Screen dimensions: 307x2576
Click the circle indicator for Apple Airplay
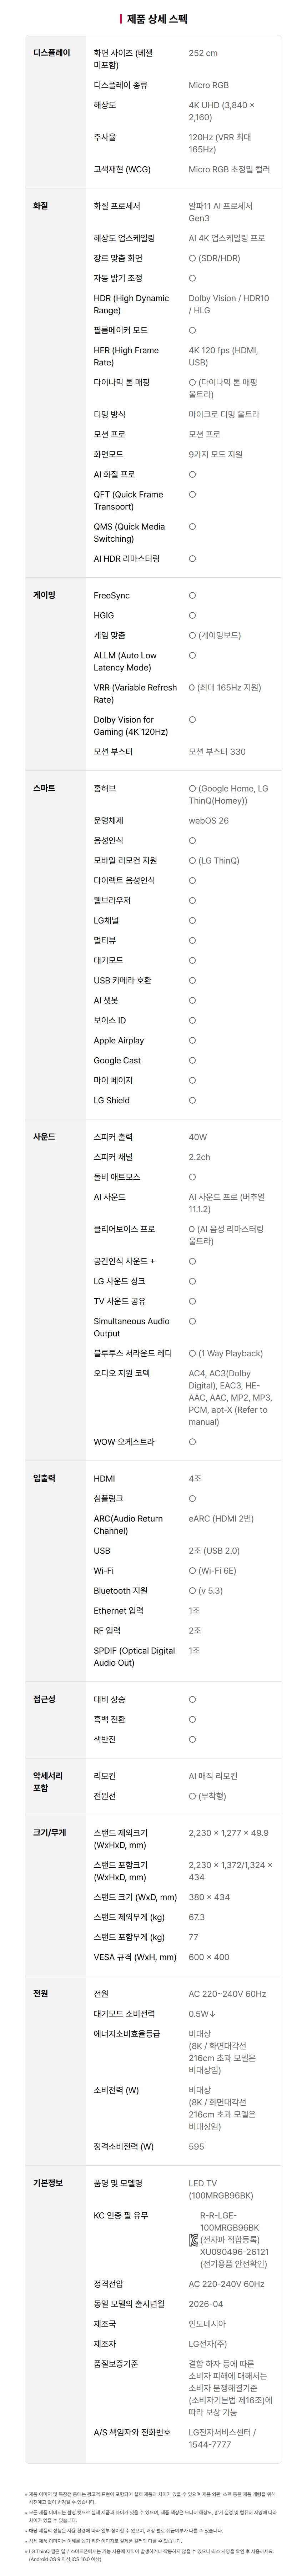pyautogui.click(x=192, y=1040)
